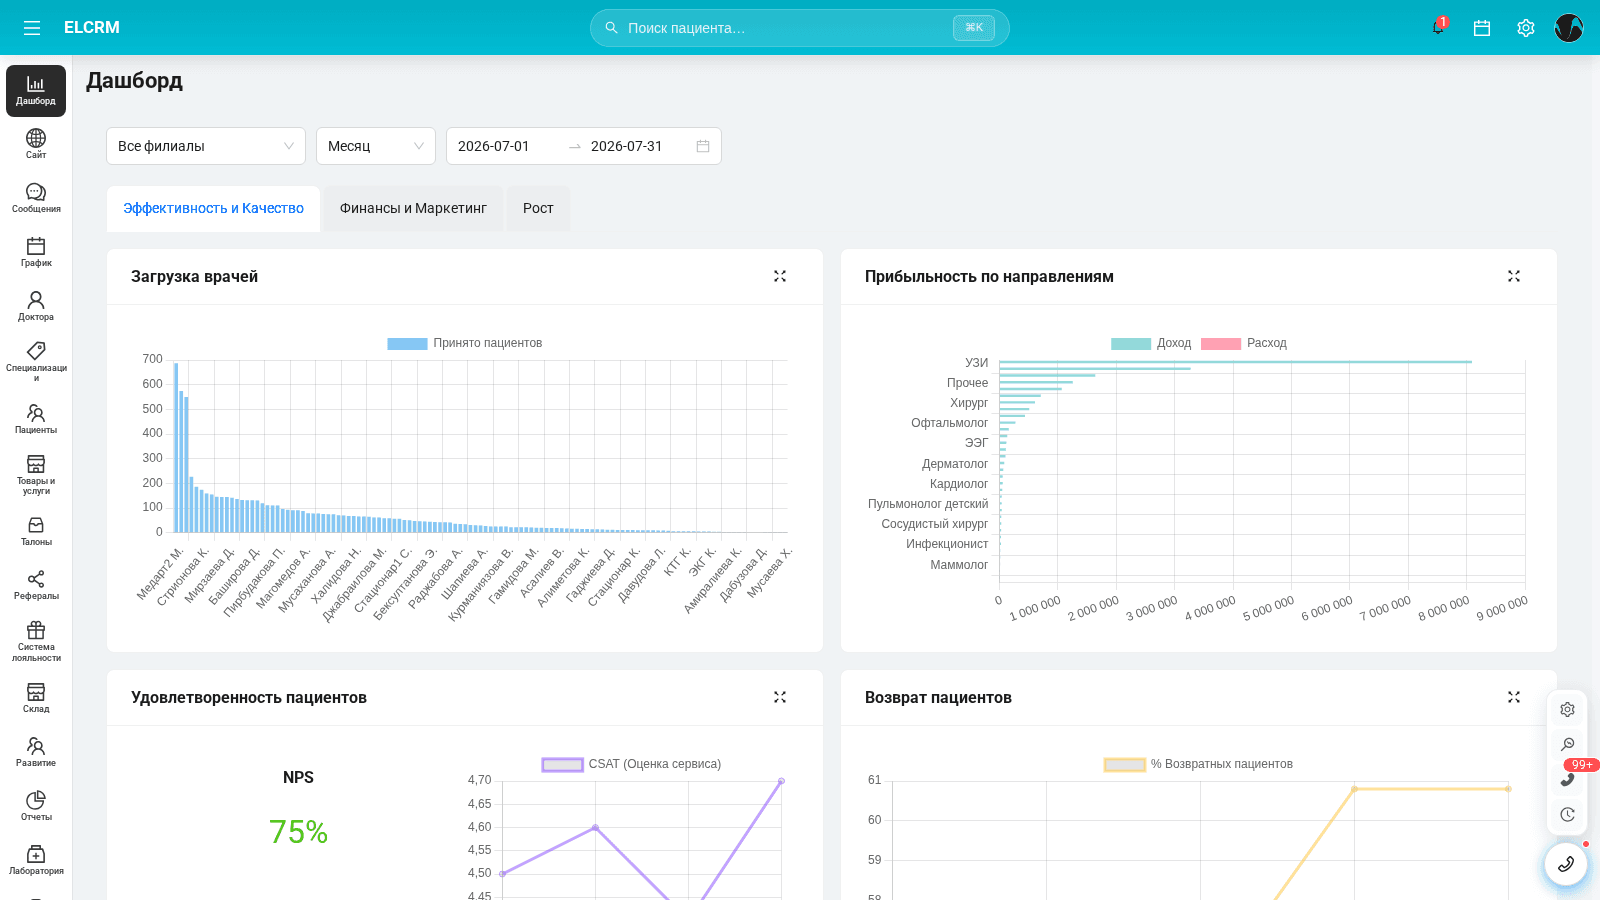Toggle Расход legend series
Screen dimensions: 1600x900
pyautogui.click(x=1244, y=343)
